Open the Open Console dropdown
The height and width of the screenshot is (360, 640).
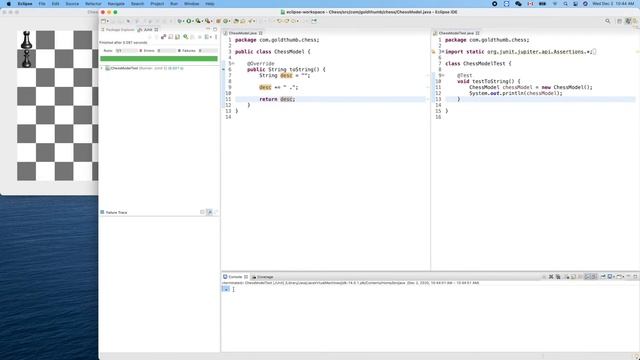(x=623, y=277)
